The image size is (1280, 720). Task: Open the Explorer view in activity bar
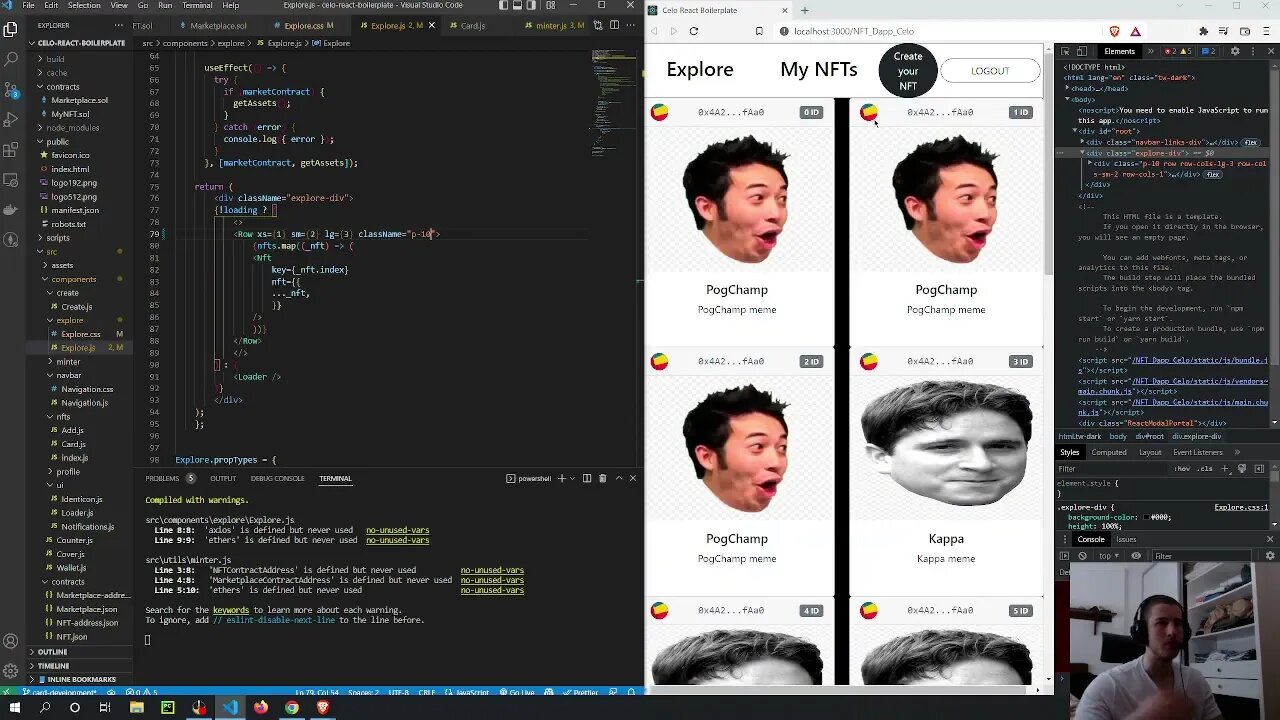[x=11, y=30]
